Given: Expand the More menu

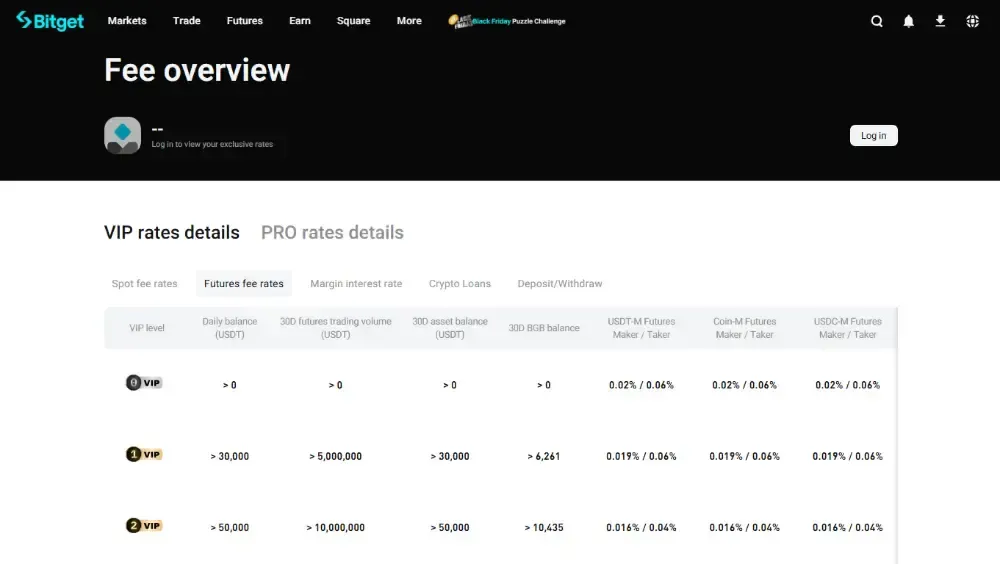Looking at the screenshot, I should click(409, 21).
